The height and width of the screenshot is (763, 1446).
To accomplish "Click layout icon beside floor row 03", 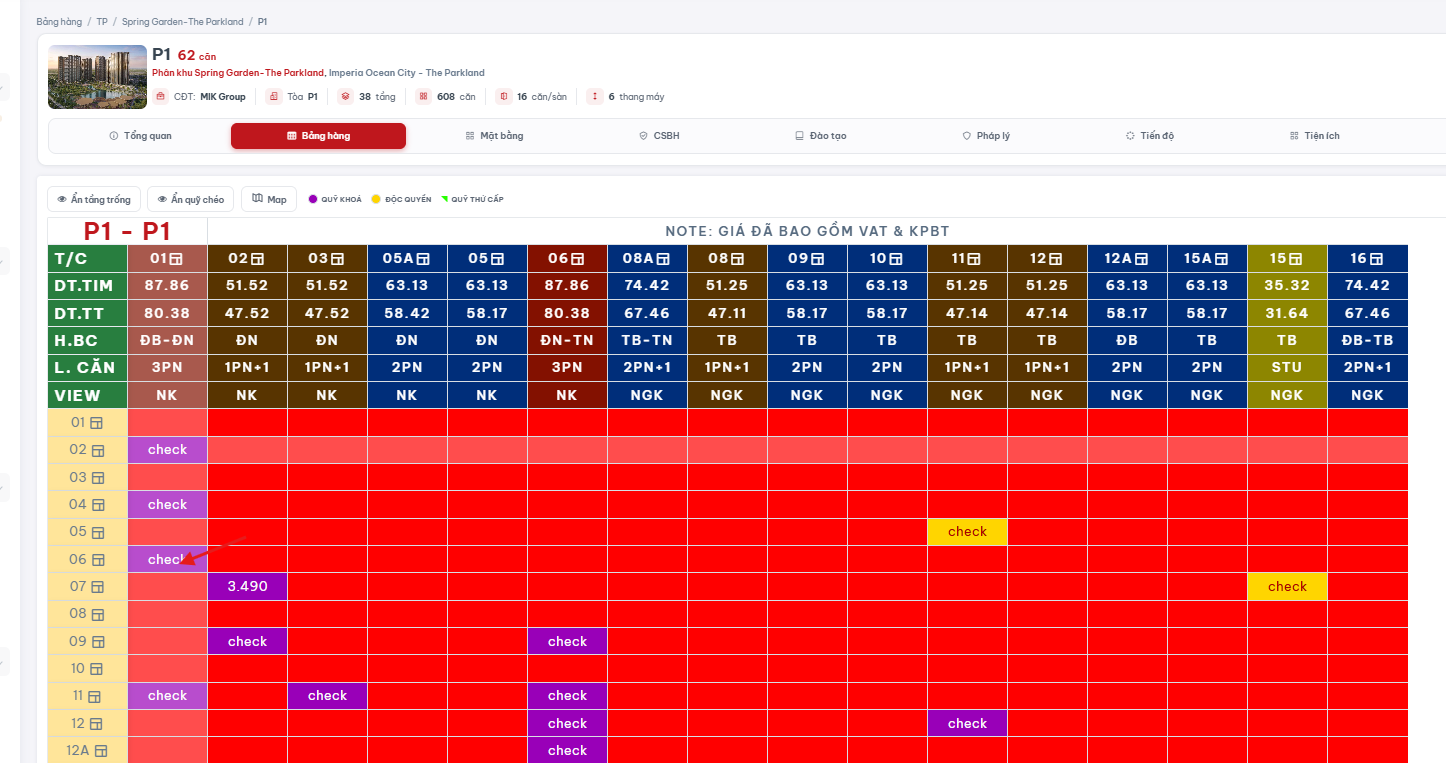I will pos(97,478).
